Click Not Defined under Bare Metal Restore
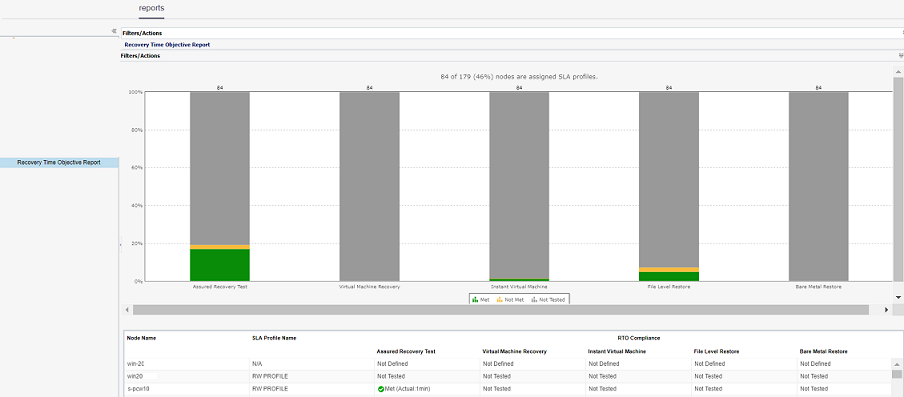This screenshot has height=397, width=904. click(x=815, y=364)
